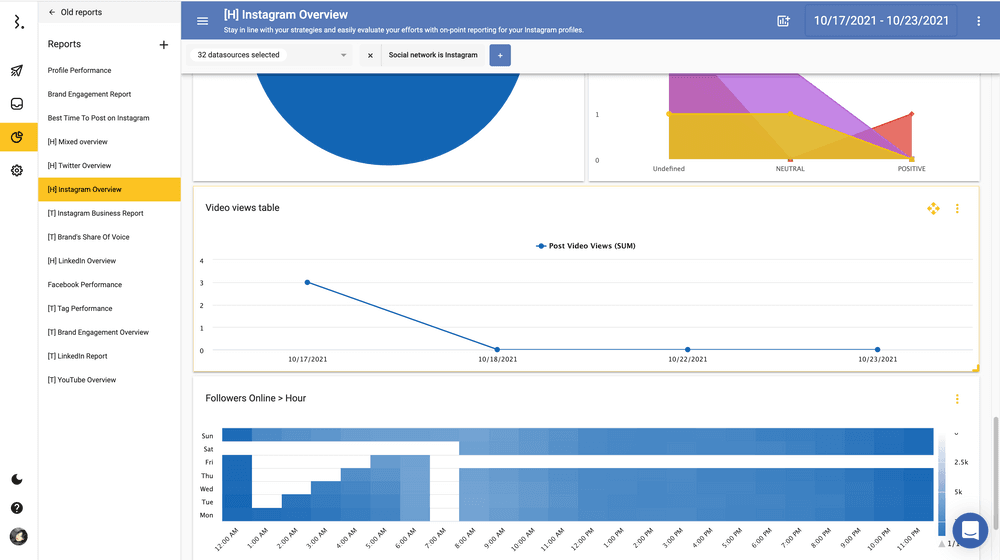Image resolution: width=1000 pixels, height=560 pixels.
Task: Open the help question mark icon
Action: point(17,508)
